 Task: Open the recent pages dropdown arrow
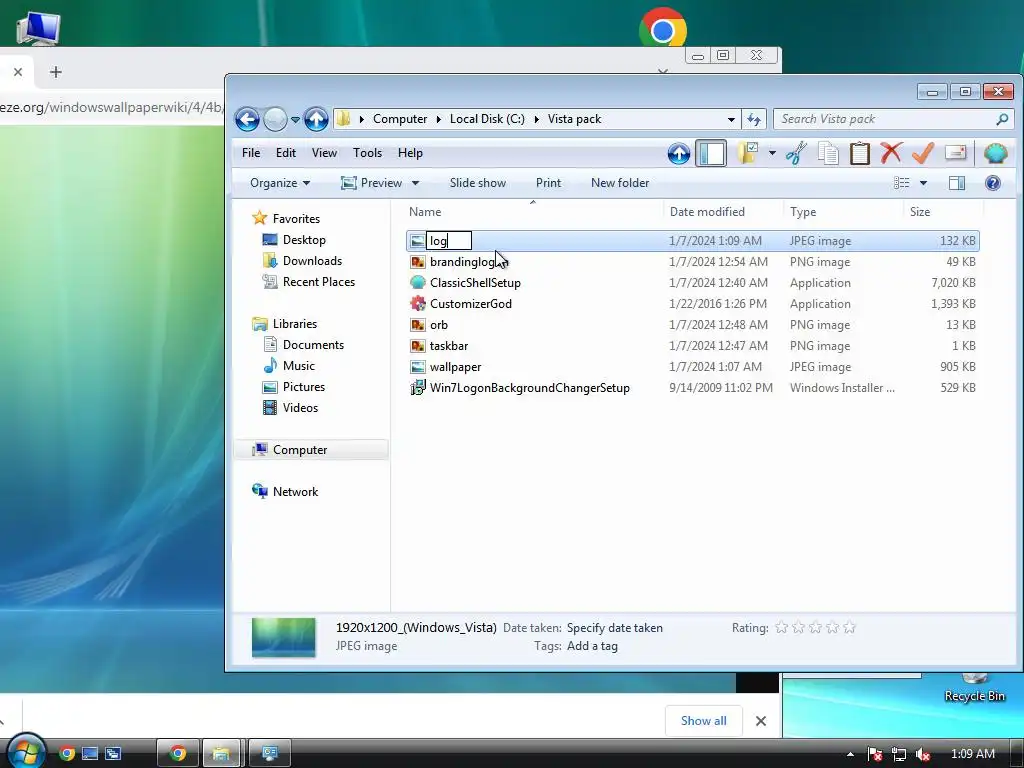pos(295,120)
